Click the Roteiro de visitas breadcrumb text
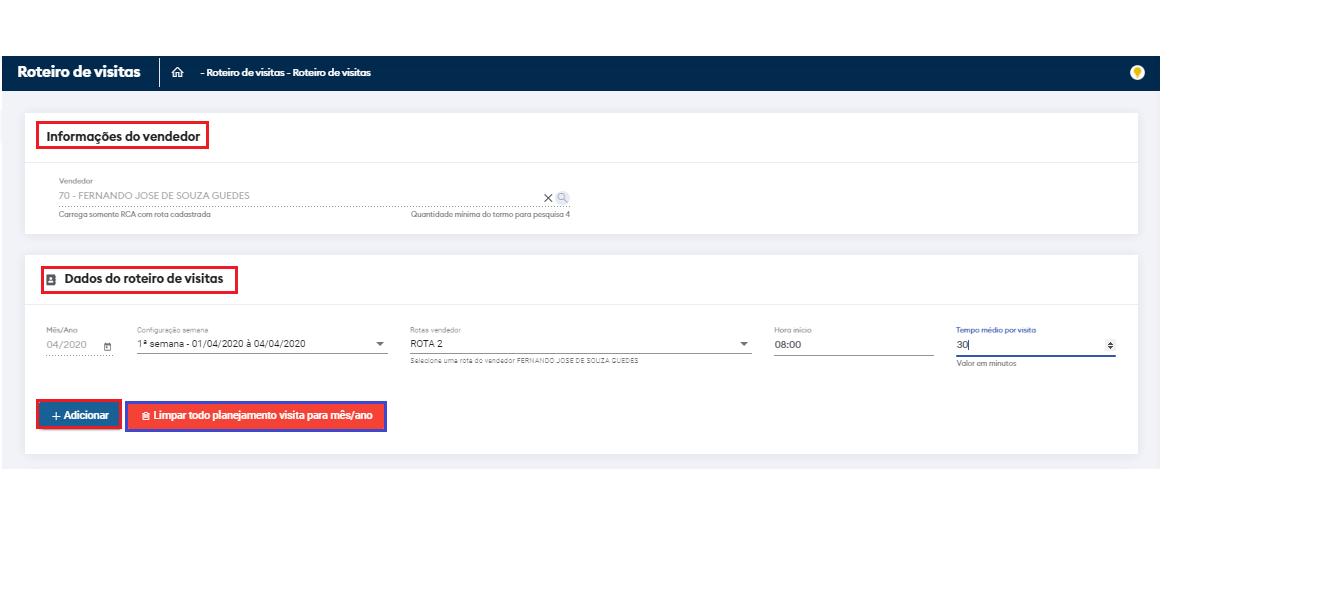 pos(288,73)
